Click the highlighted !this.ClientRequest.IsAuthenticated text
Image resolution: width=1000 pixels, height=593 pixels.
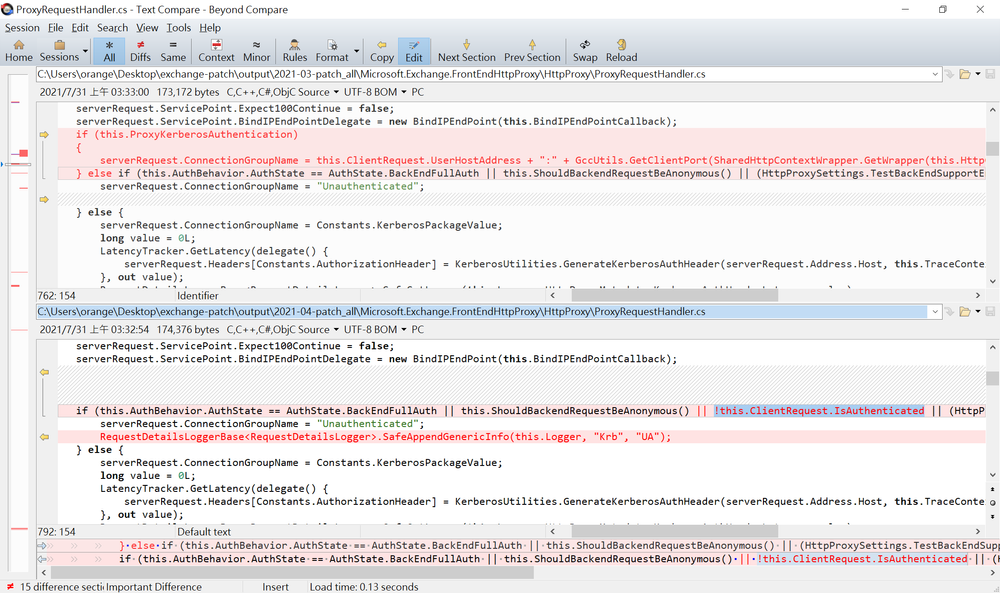pos(819,411)
